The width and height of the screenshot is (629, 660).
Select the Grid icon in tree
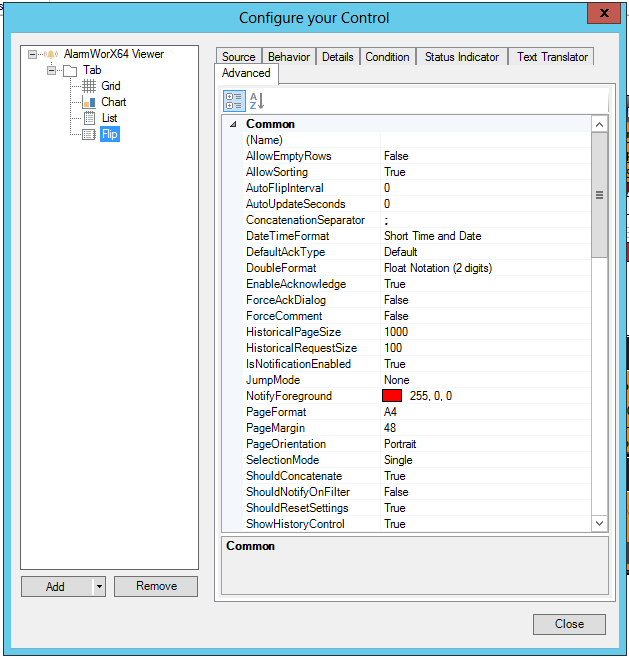coord(88,86)
